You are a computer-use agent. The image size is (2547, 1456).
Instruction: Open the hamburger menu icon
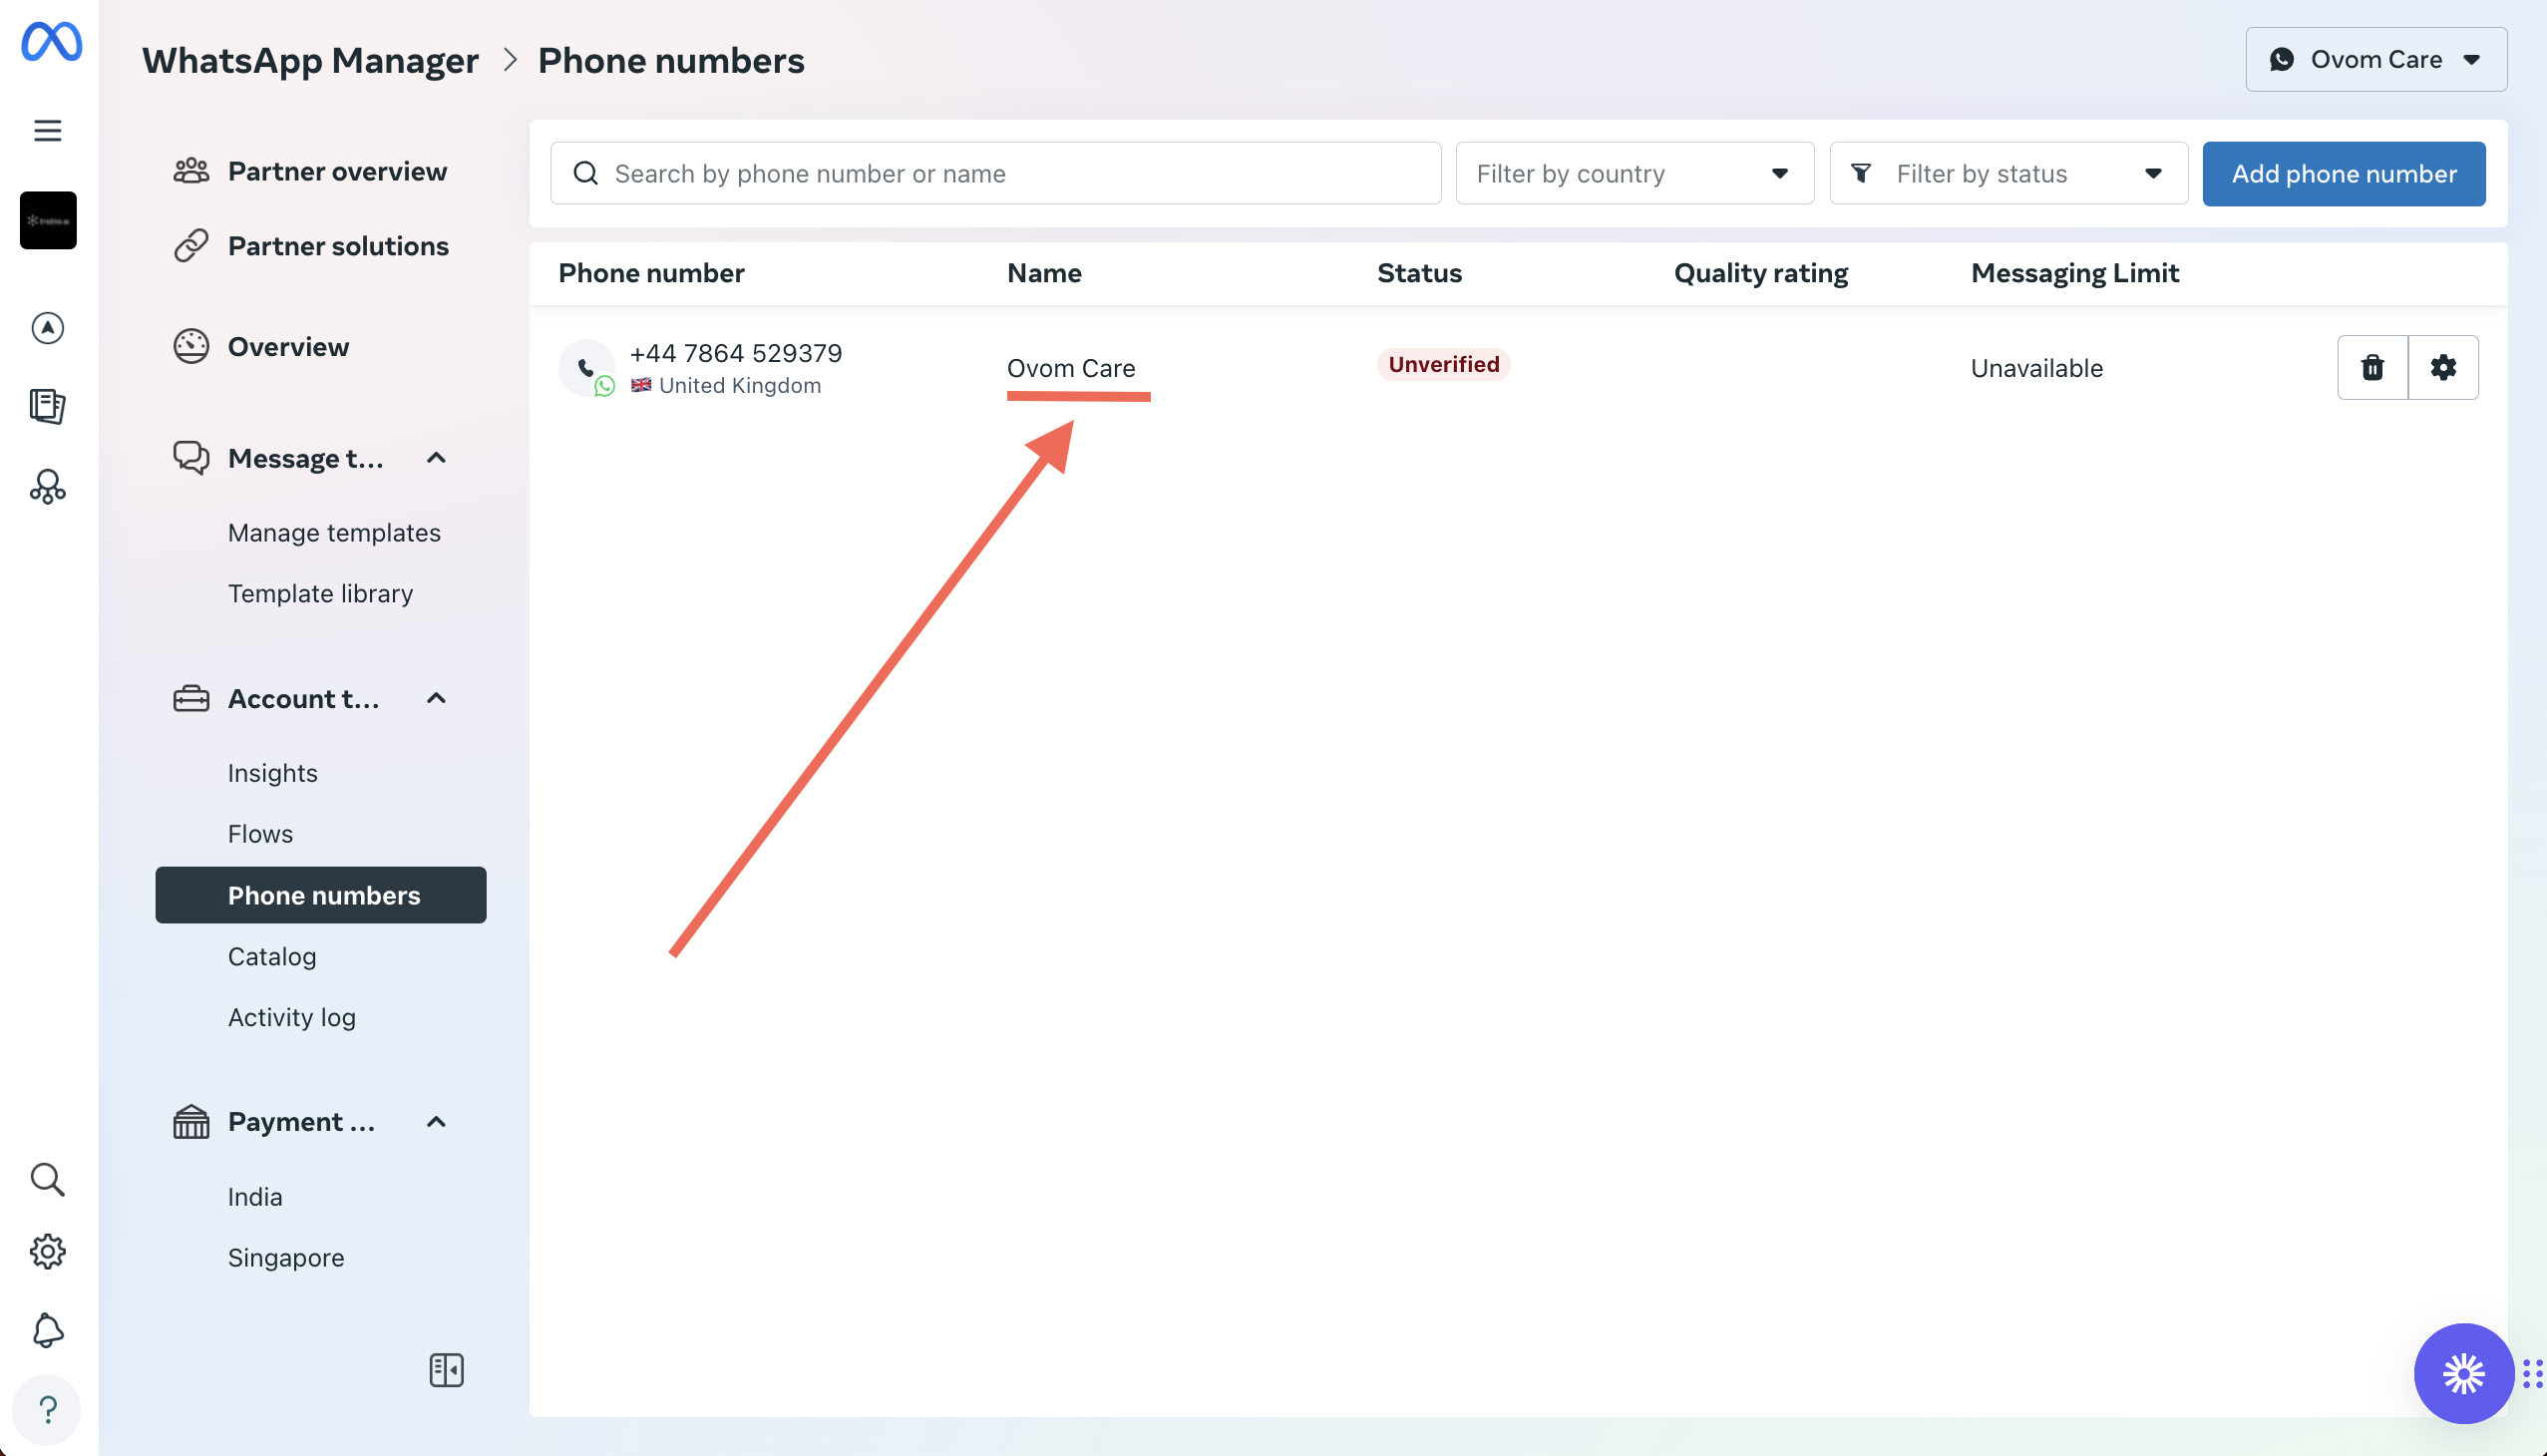click(x=48, y=131)
